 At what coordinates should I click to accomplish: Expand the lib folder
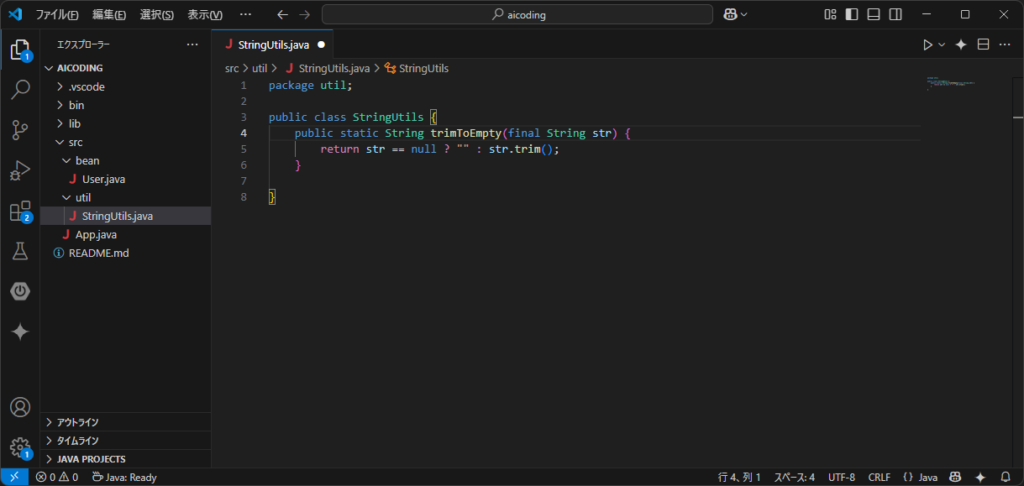(x=125, y=123)
